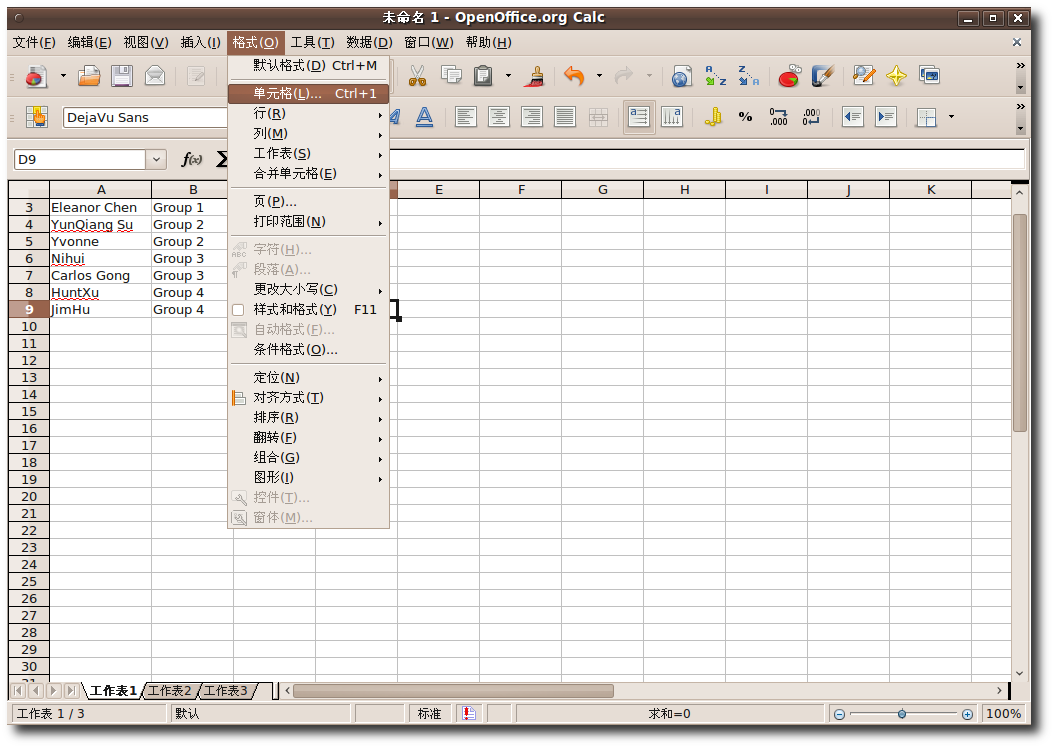The image size is (1054, 748).
Task: Click the Redo arrow icon
Action: tap(624, 76)
